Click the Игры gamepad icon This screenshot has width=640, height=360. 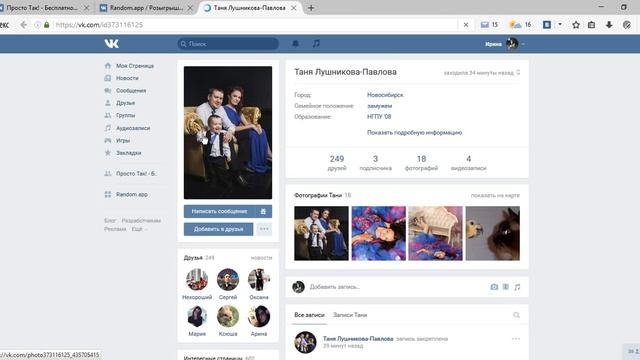108,140
